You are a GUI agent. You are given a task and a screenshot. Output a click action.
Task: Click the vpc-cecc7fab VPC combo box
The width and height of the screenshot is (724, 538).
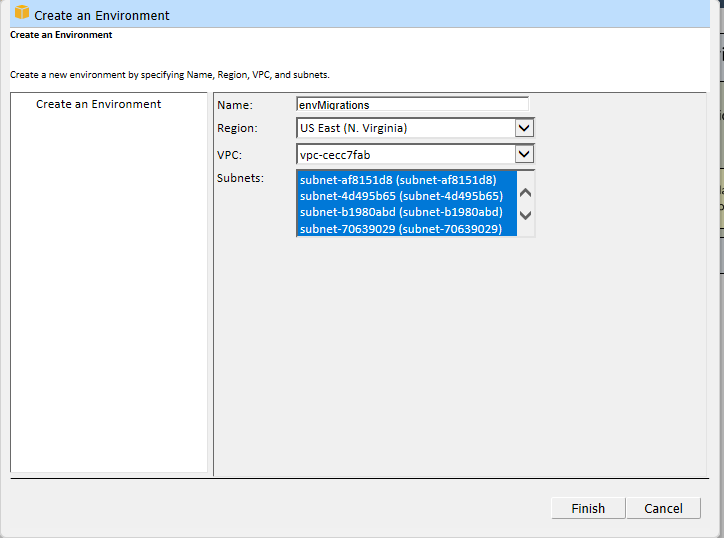(415, 154)
